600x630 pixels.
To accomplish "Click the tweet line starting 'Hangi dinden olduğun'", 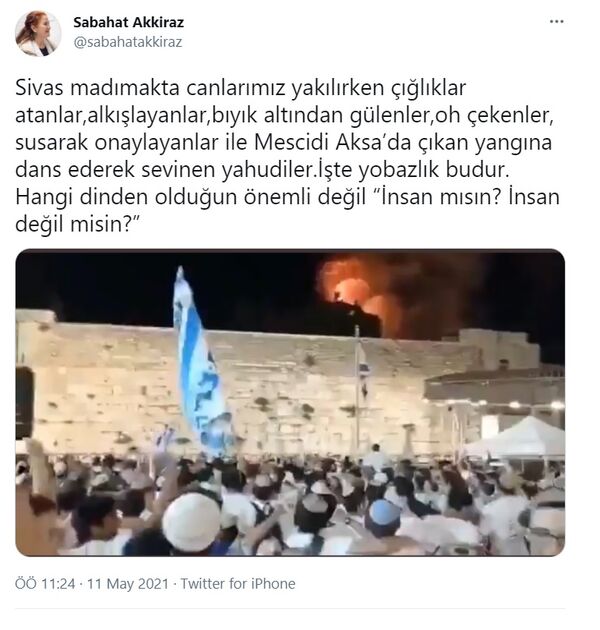I will (287, 197).
